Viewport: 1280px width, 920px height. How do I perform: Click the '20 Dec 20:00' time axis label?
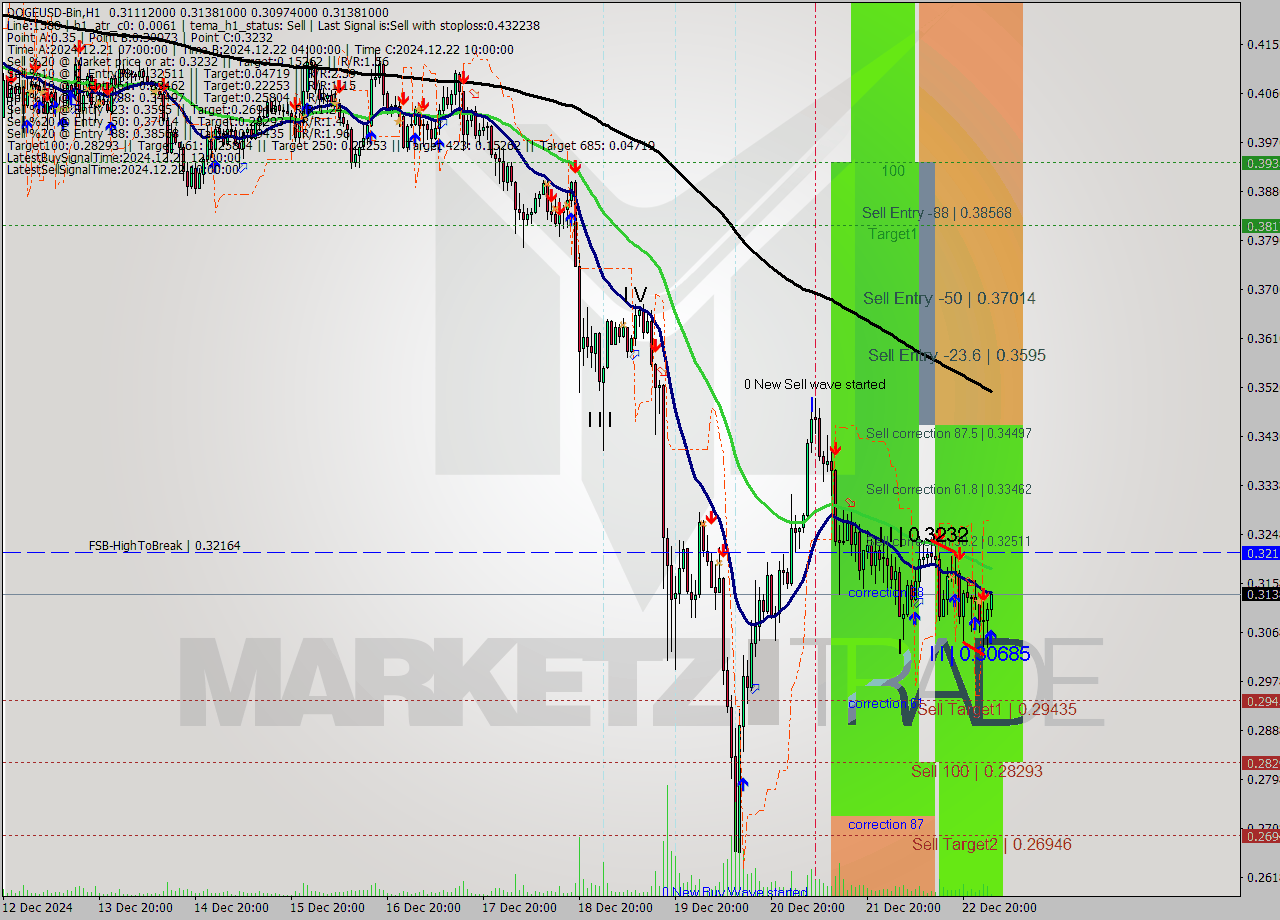(805, 908)
